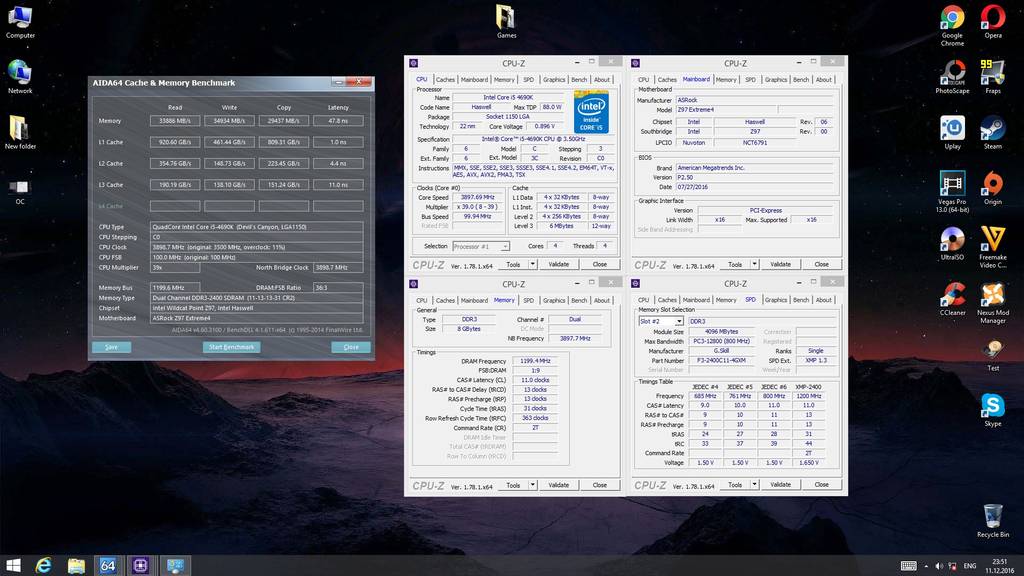Expand Tools dropdown arrow in CPU-Z Mainboard-tab window

pos(755,264)
